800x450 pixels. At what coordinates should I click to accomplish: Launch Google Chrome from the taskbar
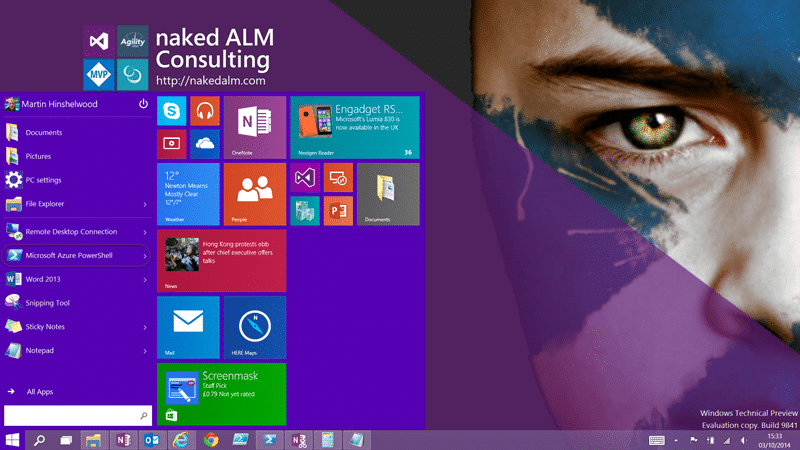(x=211, y=440)
